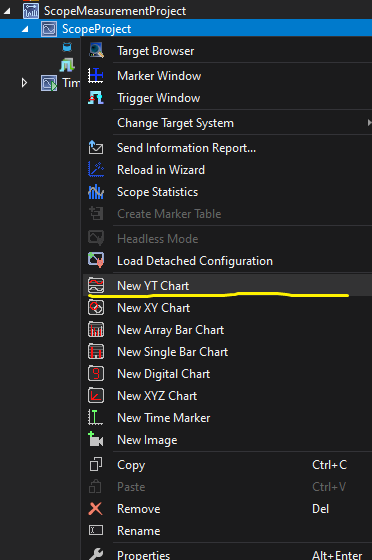372x560 pixels.
Task: Expand the collapsed Tim... tree node
Action: pos(24,83)
